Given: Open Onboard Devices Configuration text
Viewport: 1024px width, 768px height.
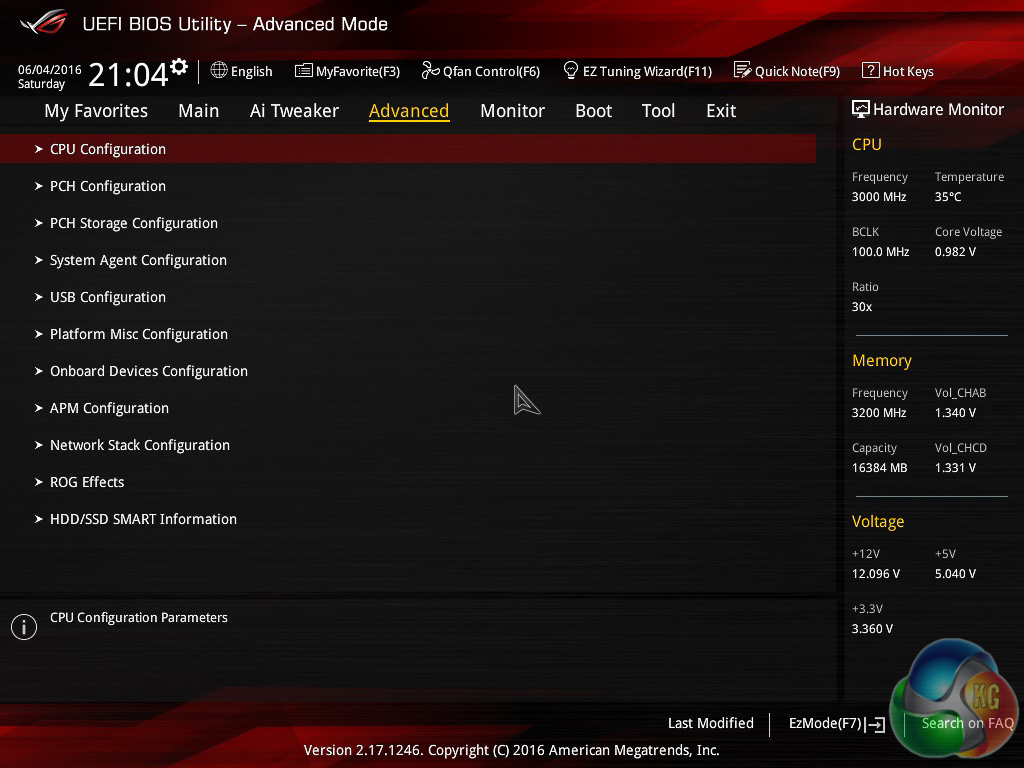Looking at the screenshot, I should click(149, 372).
